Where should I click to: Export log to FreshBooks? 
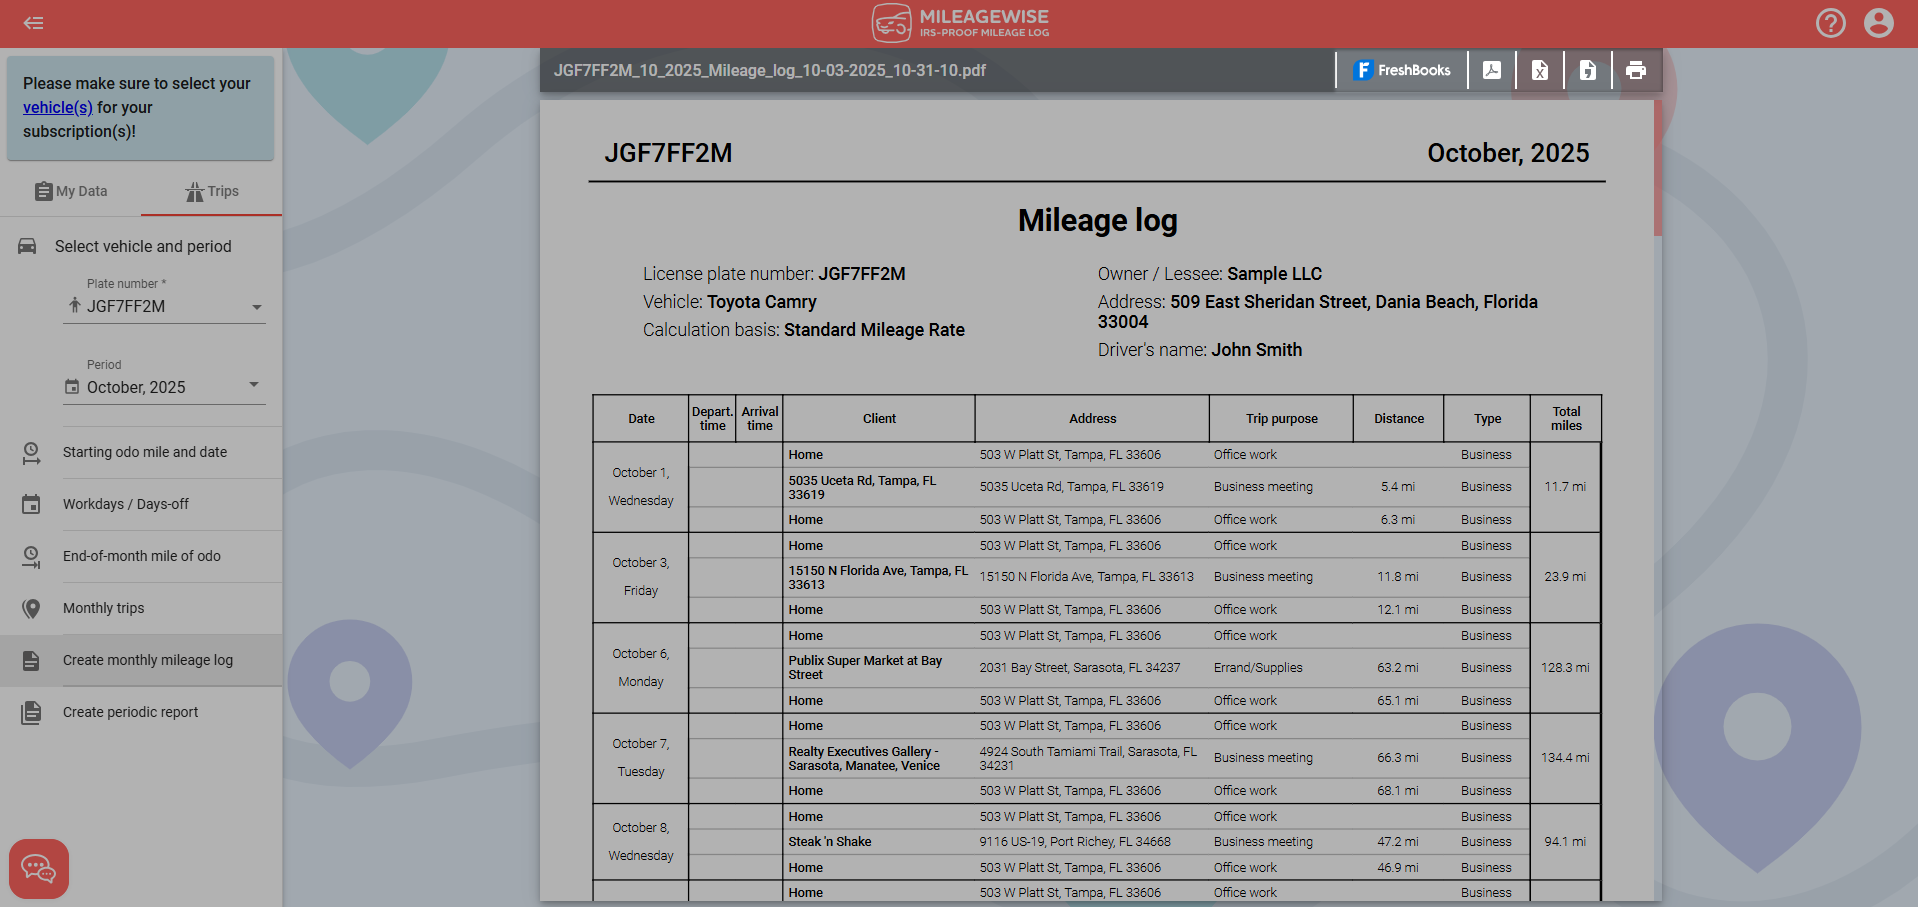pos(1402,70)
